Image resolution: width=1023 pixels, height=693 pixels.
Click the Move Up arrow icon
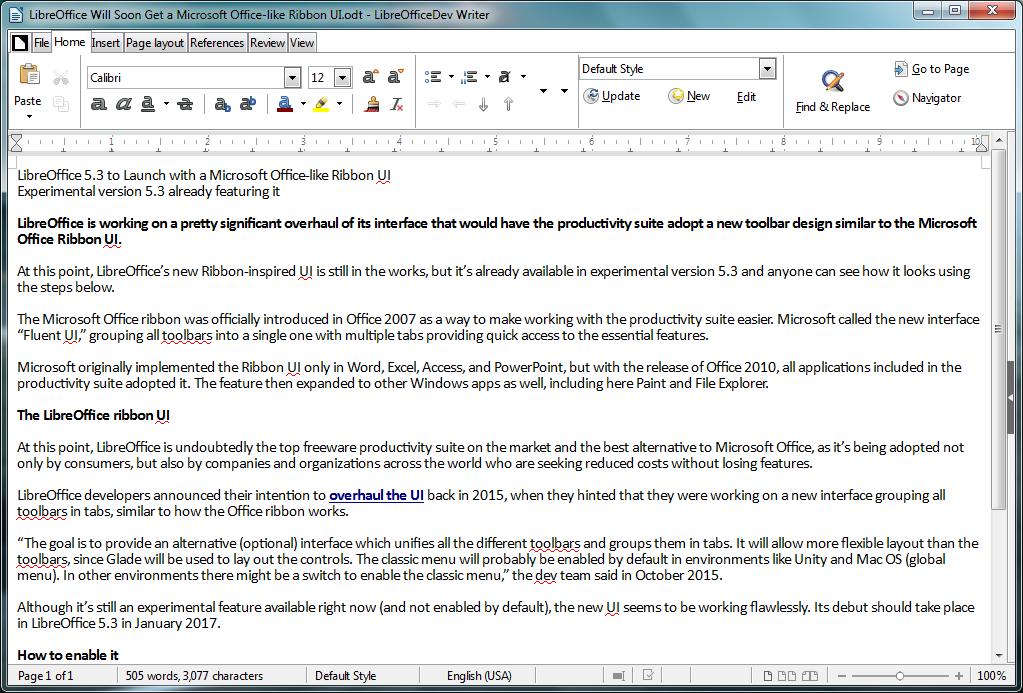[508, 104]
